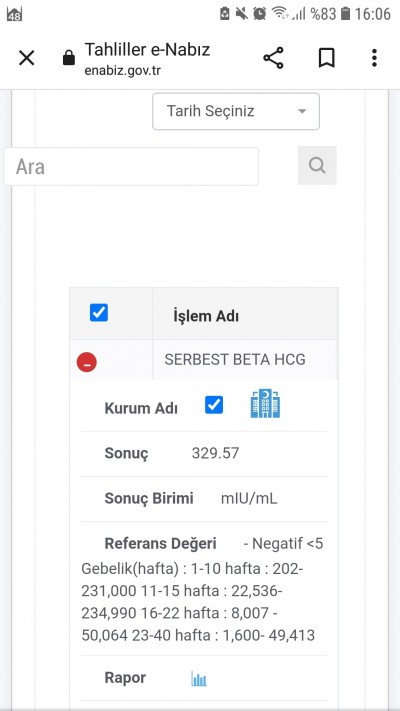Uncheck the Kurum Adı checkbox
Viewport: 400px width, 711px height.
tap(214, 404)
